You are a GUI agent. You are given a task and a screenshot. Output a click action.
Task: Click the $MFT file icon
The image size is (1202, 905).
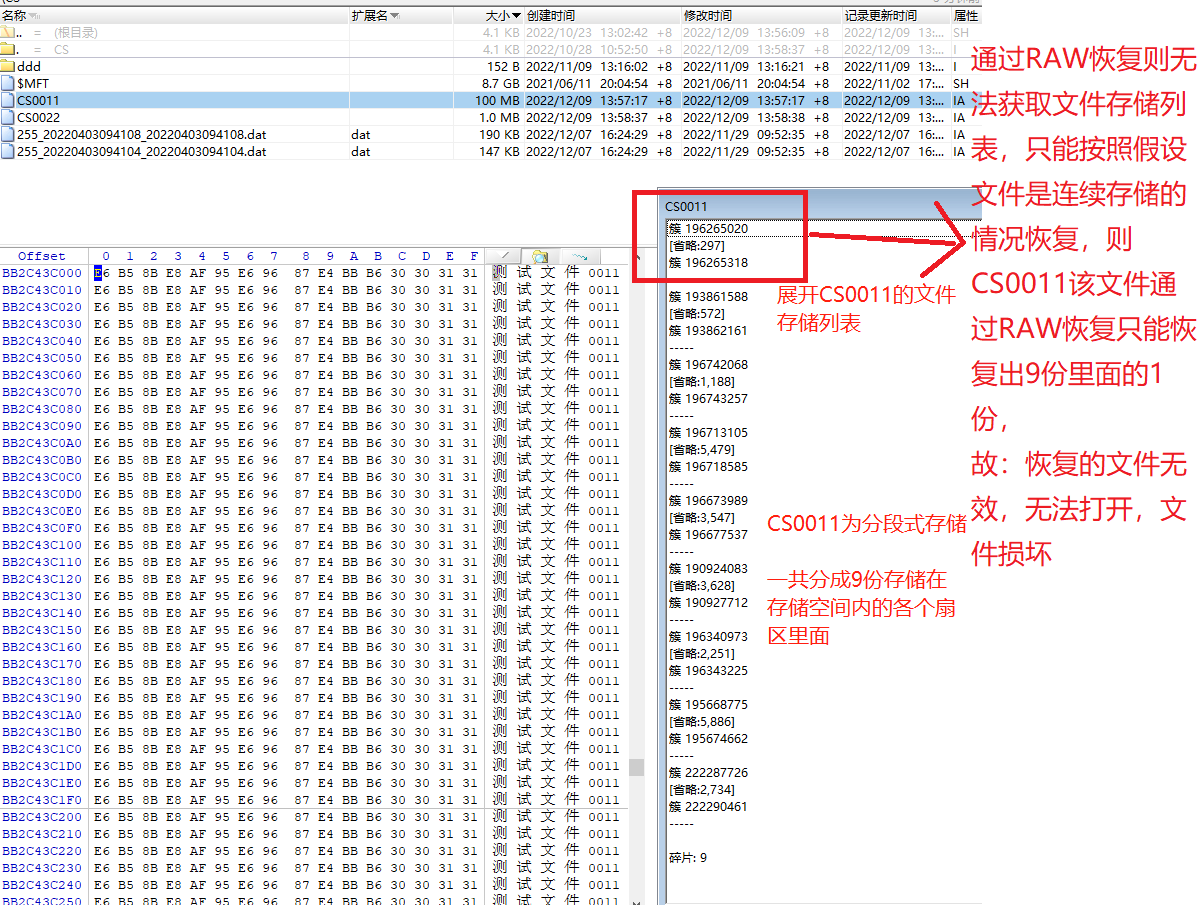[x=8, y=83]
